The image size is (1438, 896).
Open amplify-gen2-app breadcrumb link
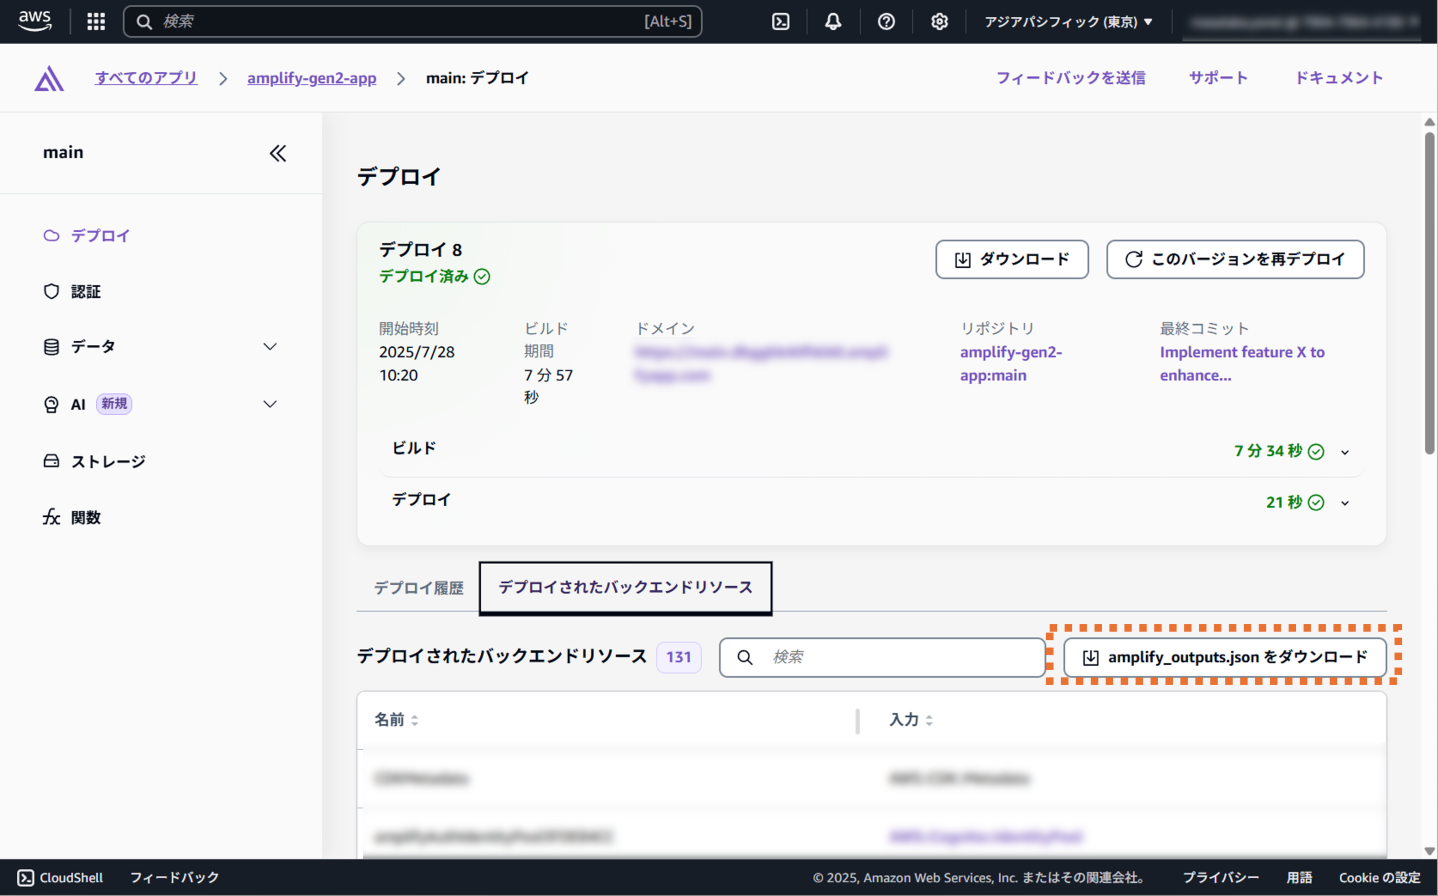point(312,78)
